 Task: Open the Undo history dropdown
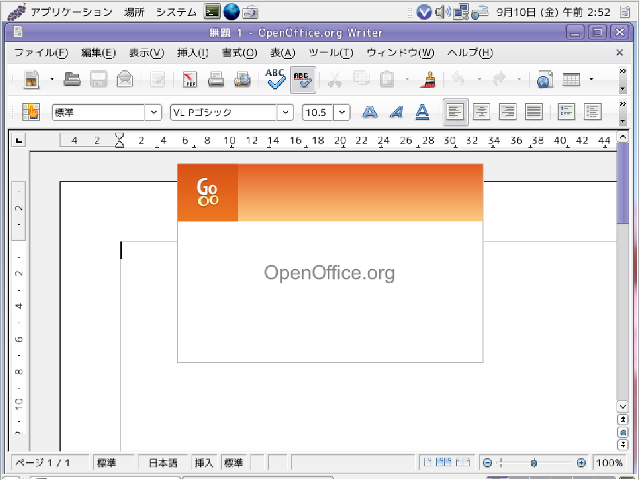pyautogui.click(x=479, y=79)
